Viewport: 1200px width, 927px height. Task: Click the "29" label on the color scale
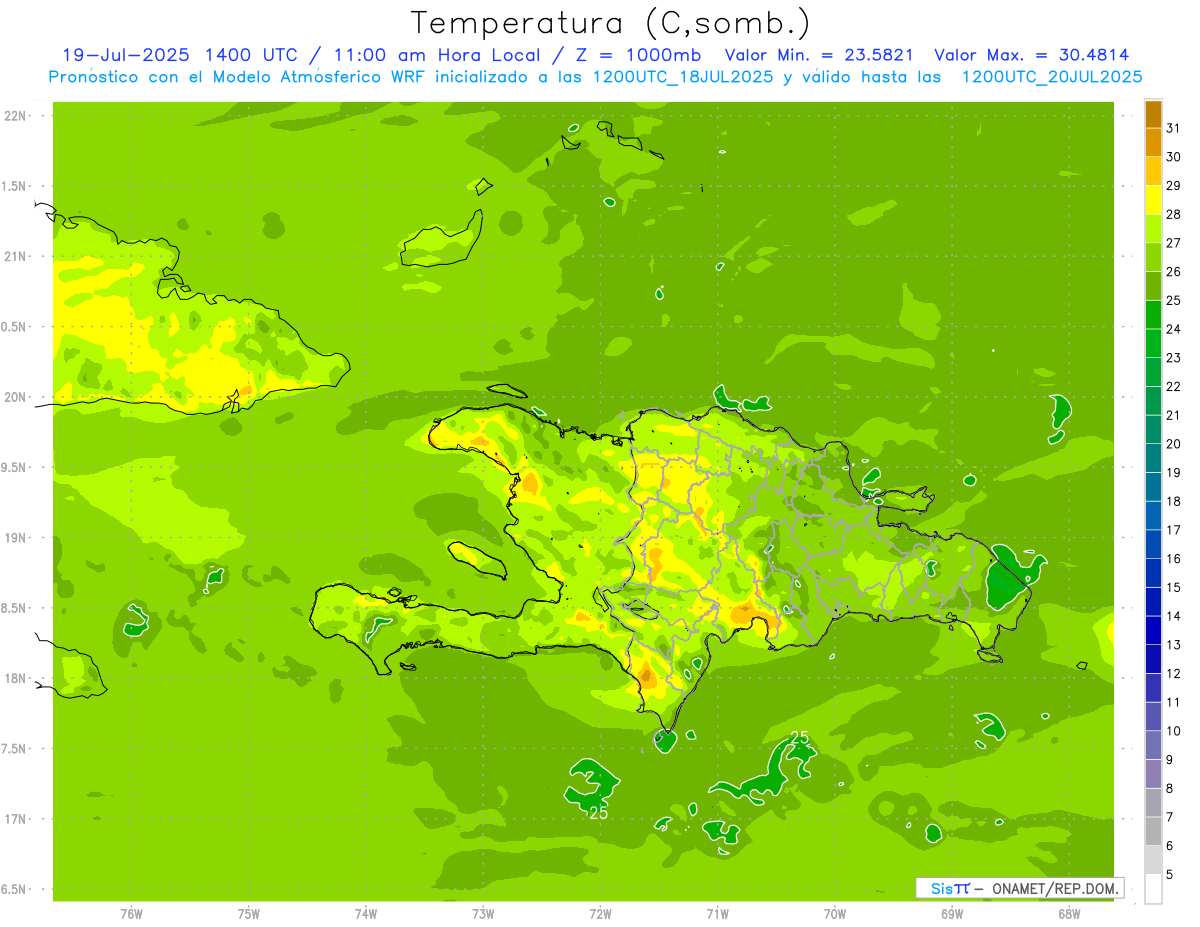[1173, 185]
